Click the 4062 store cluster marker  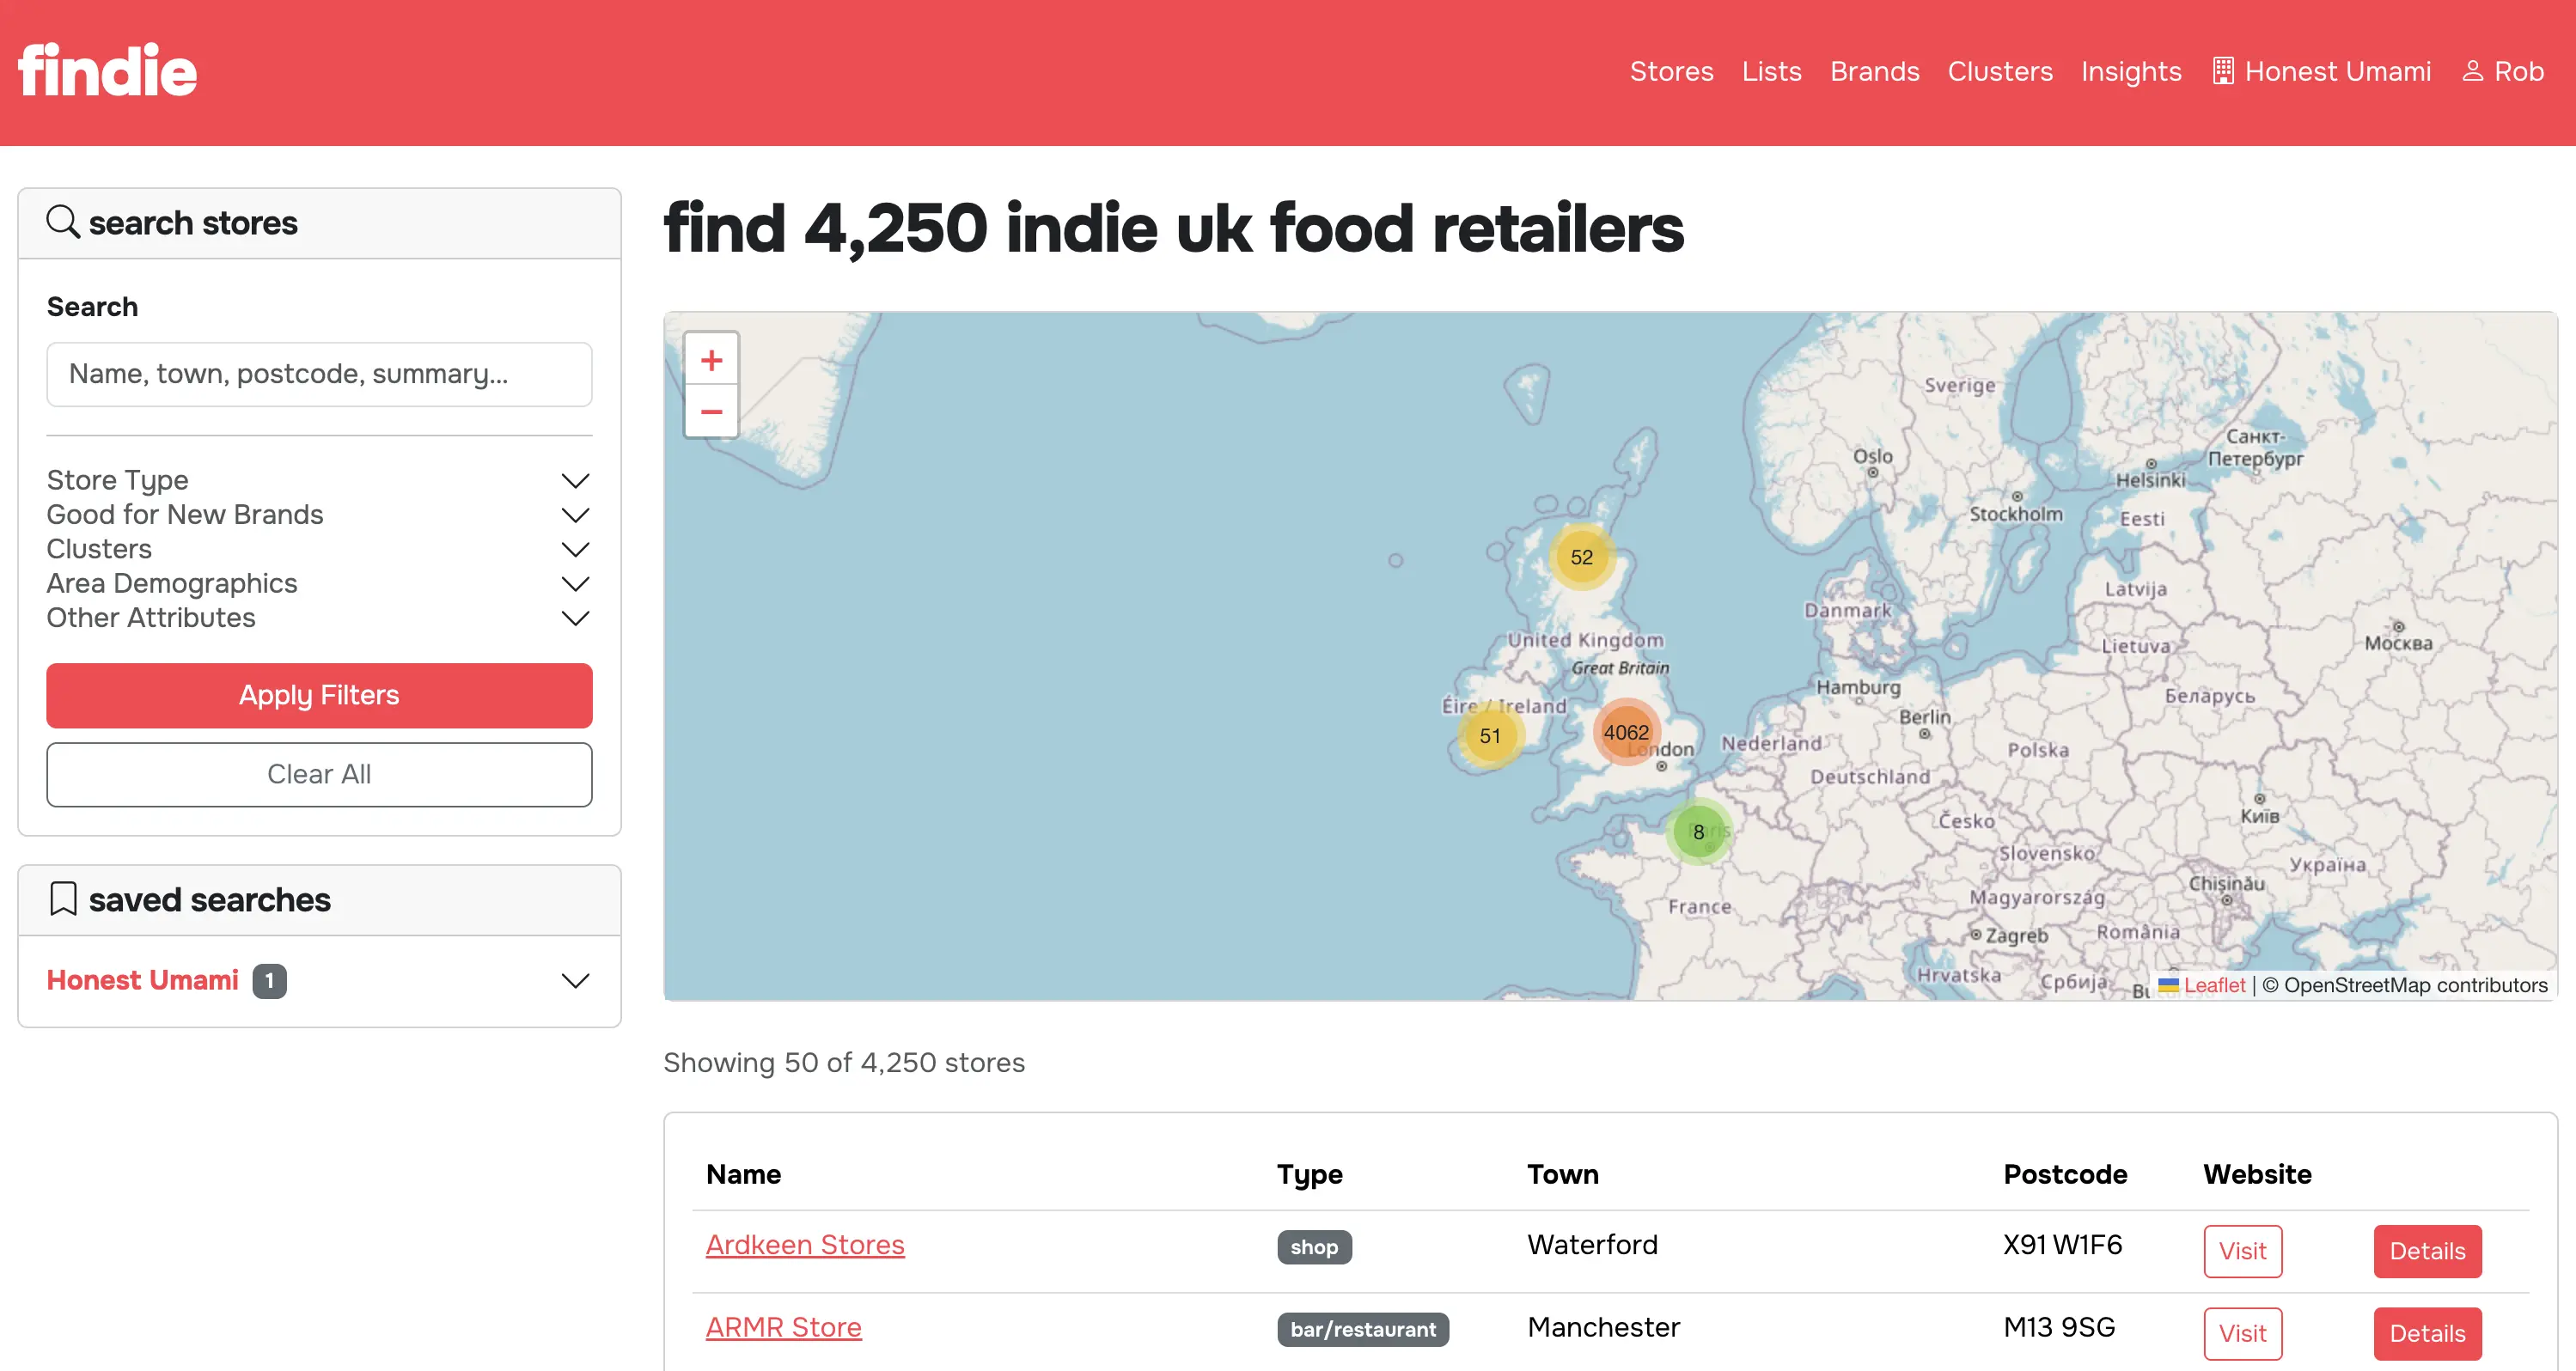click(x=1625, y=732)
